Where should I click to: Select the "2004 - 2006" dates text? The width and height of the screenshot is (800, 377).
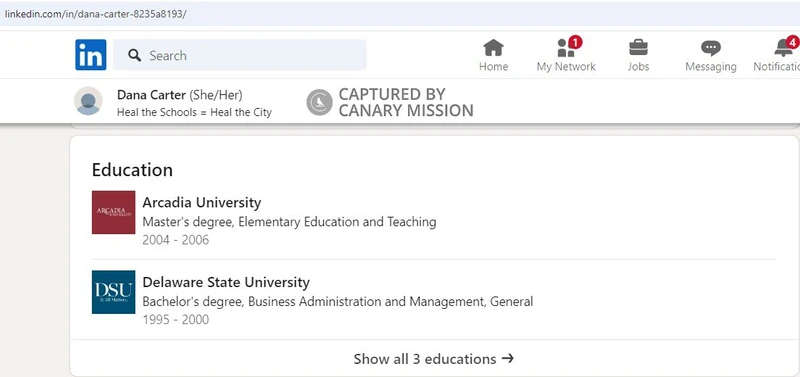coord(176,240)
